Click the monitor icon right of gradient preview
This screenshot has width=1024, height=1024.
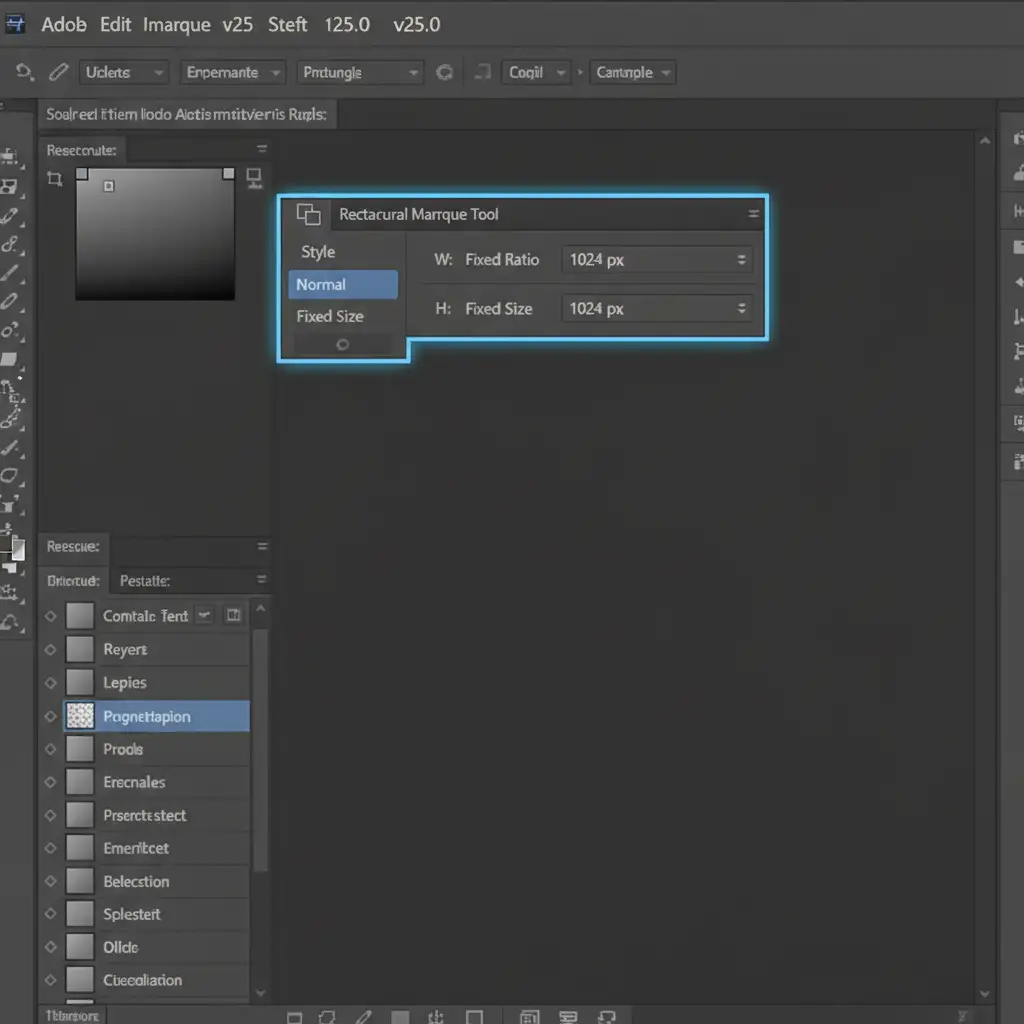(254, 179)
